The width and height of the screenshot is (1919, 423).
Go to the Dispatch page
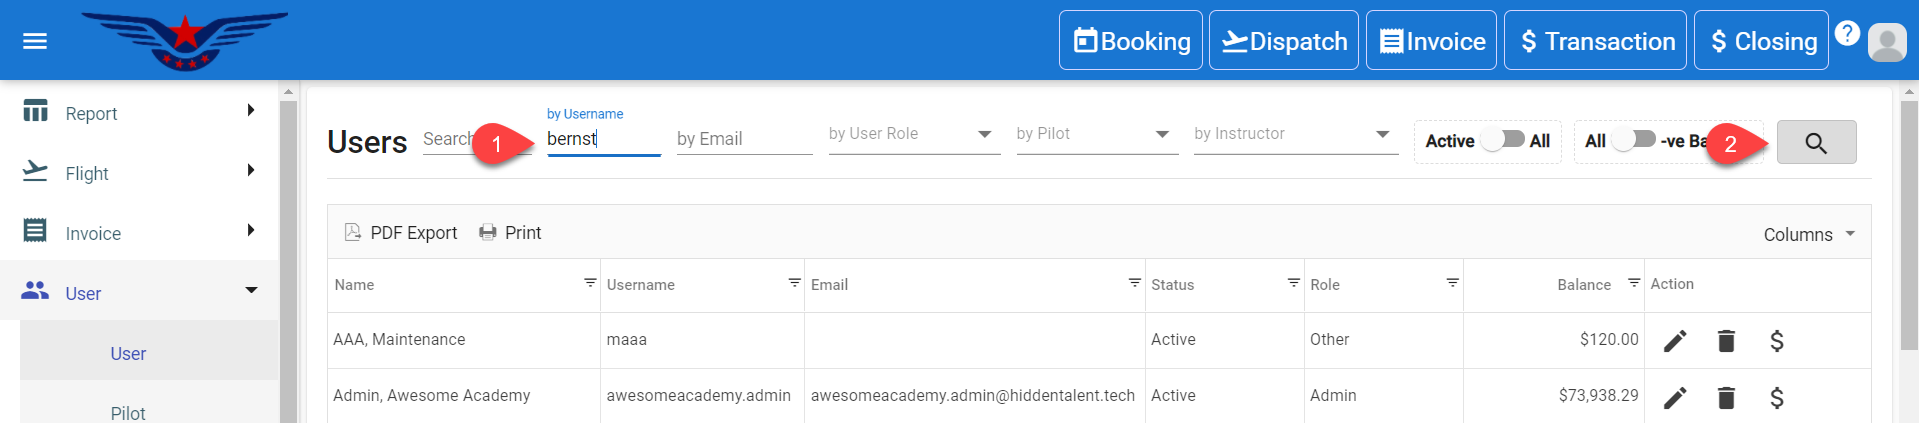pos(1283,41)
